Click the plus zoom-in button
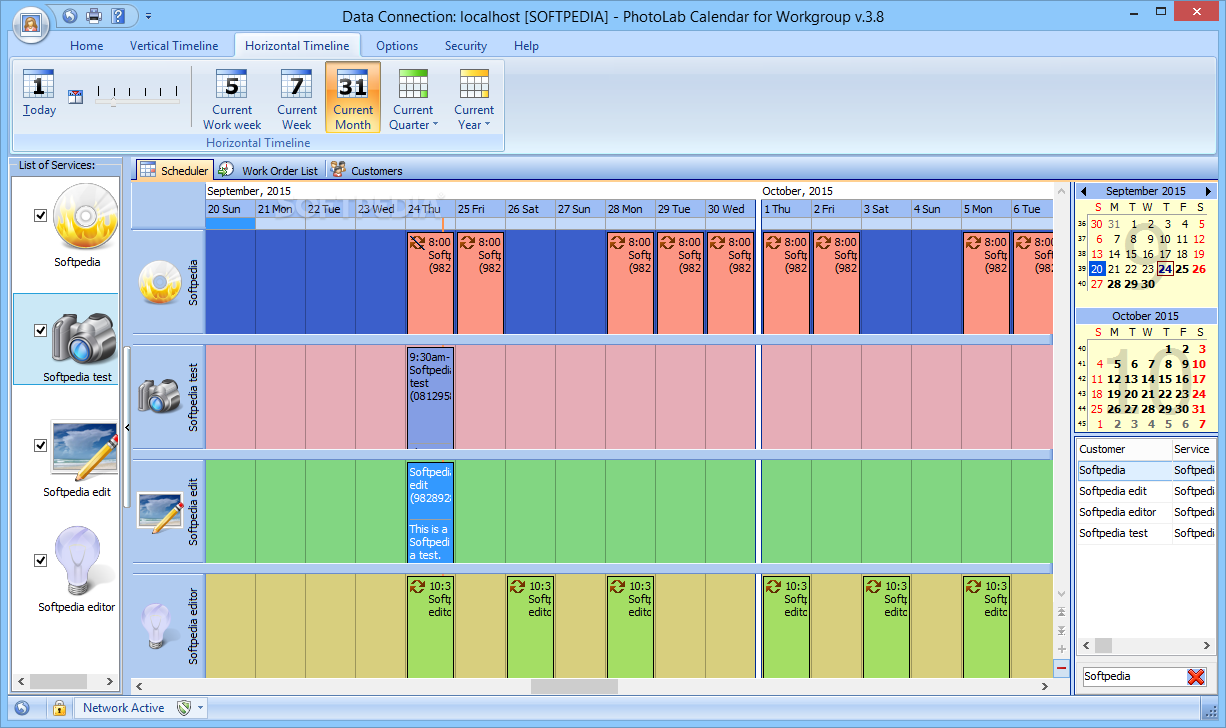1226x728 pixels. coord(1061,649)
